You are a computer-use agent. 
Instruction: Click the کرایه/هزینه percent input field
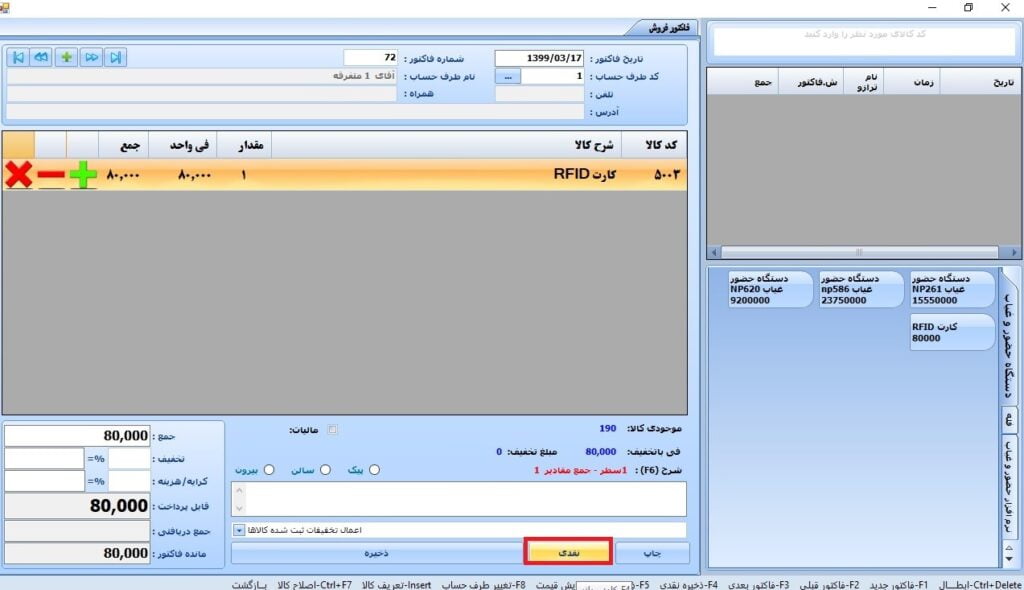click(x=129, y=481)
